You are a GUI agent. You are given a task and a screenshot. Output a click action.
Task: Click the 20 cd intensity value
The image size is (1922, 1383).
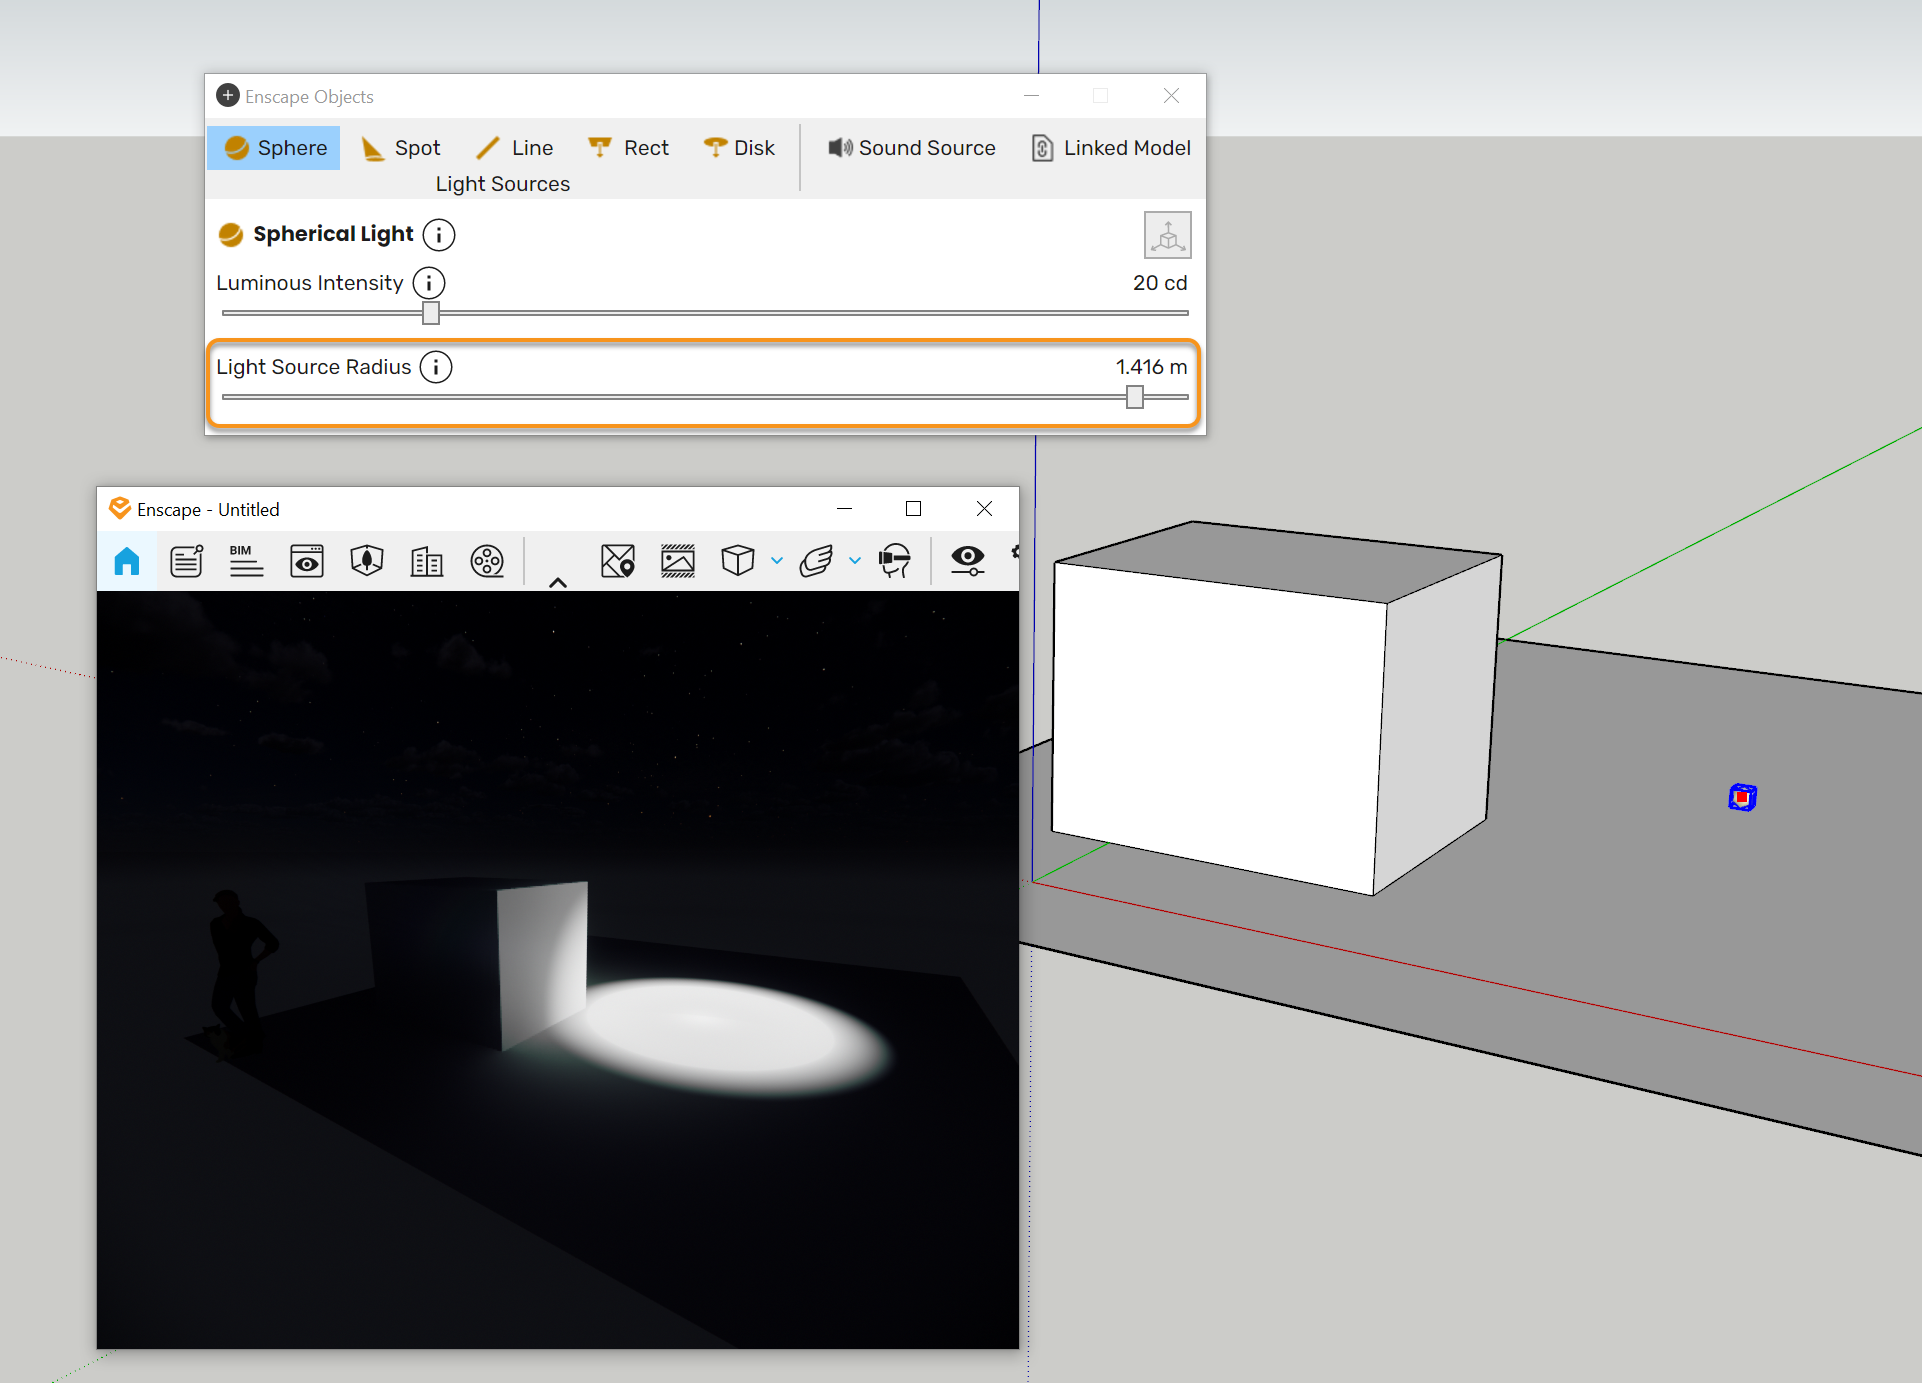(1160, 283)
